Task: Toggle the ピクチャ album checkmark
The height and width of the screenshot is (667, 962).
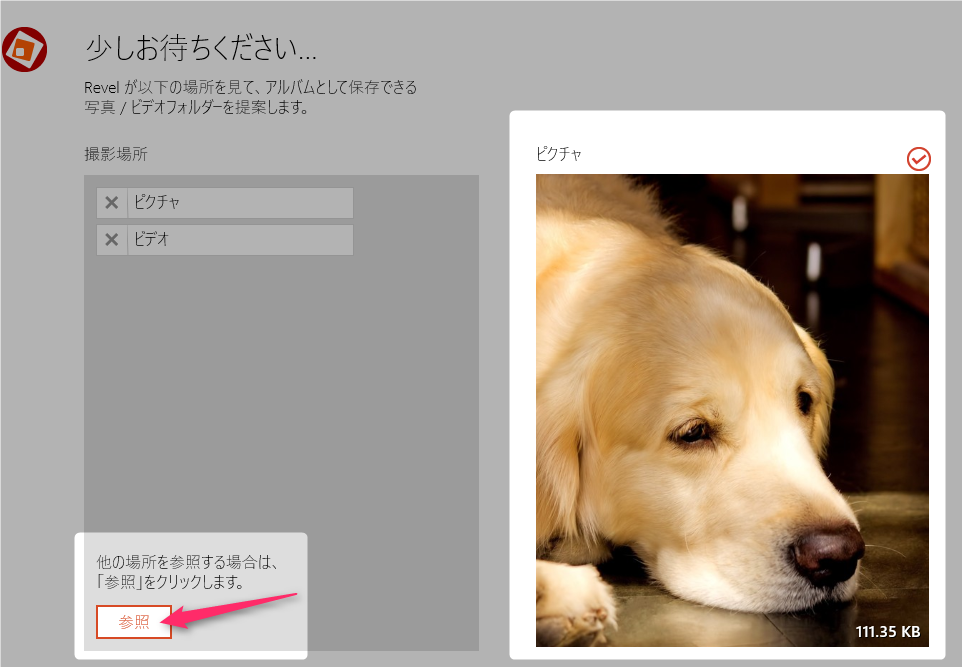Action: (918, 159)
